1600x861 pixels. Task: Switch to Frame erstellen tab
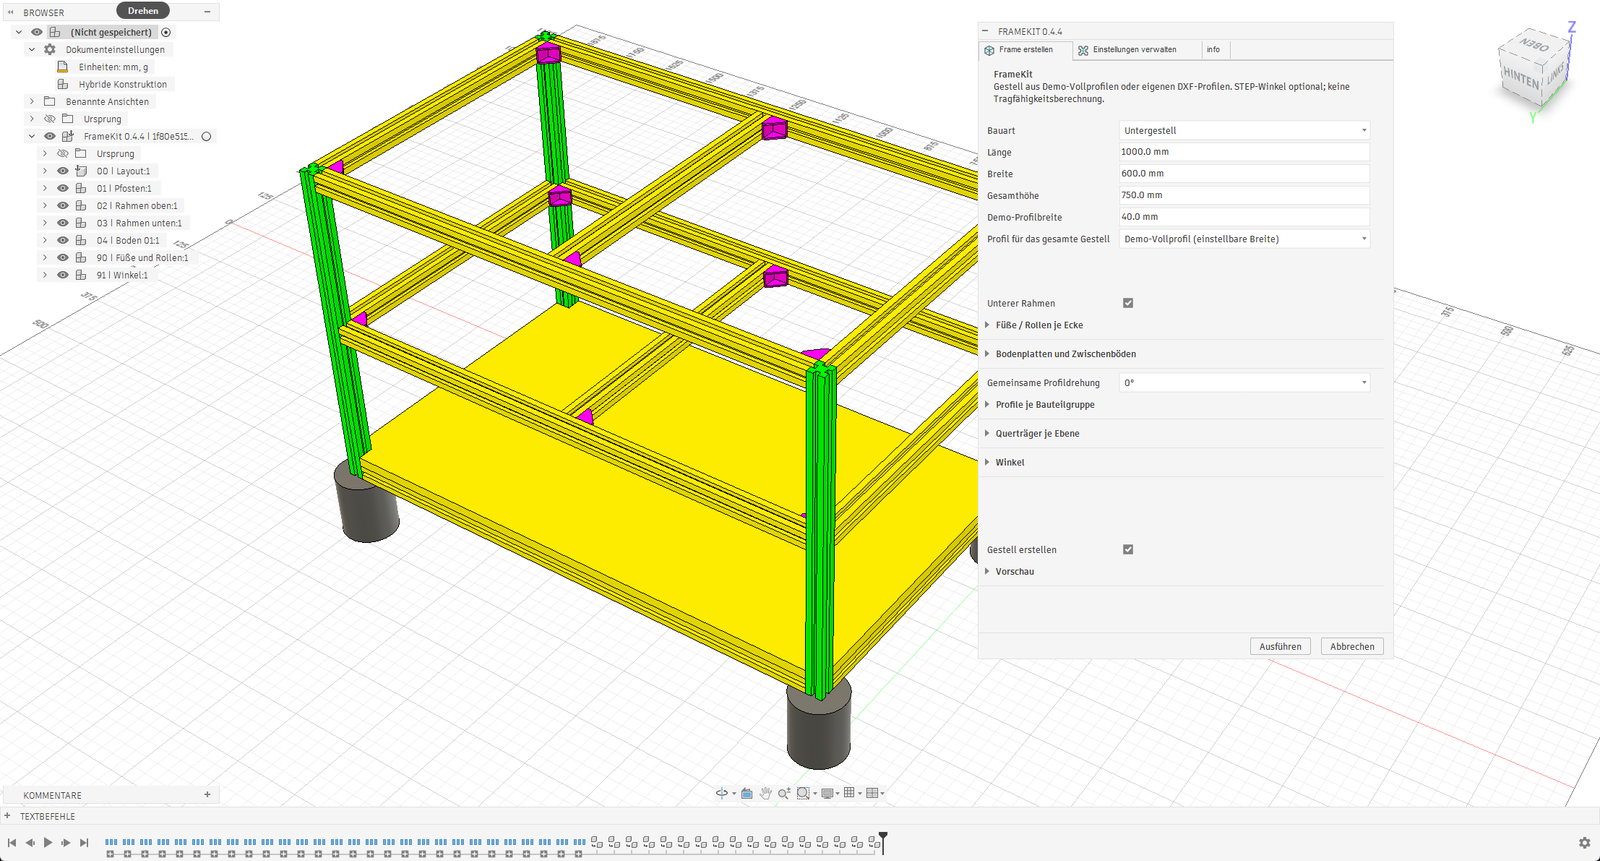(x=1025, y=50)
